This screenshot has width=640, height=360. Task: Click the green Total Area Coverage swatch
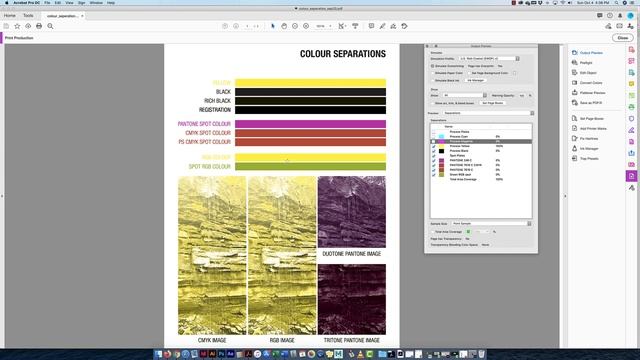(x=469, y=232)
